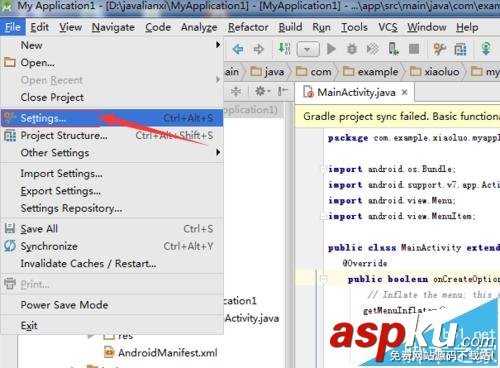Screen dimensions: 500x368
Task: Click the Synchronize refresh icon
Action: coord(10,246)
